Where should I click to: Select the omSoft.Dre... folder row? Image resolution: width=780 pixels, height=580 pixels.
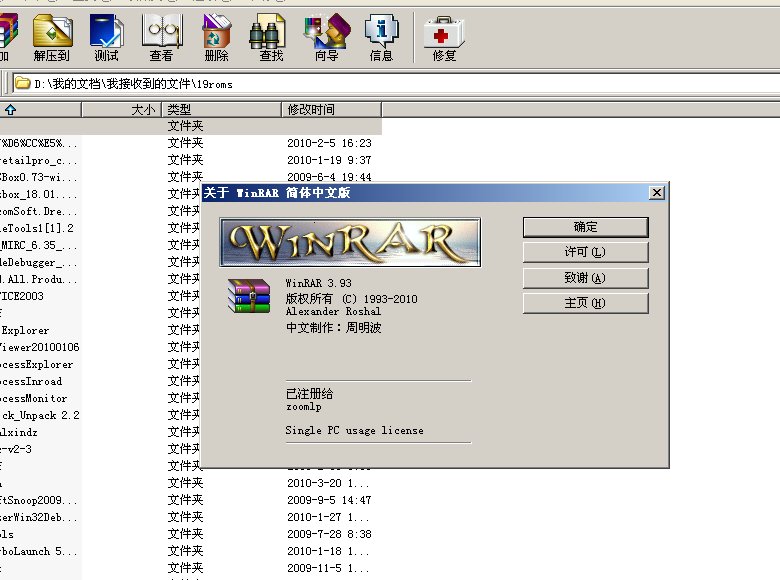click(99, 211)
